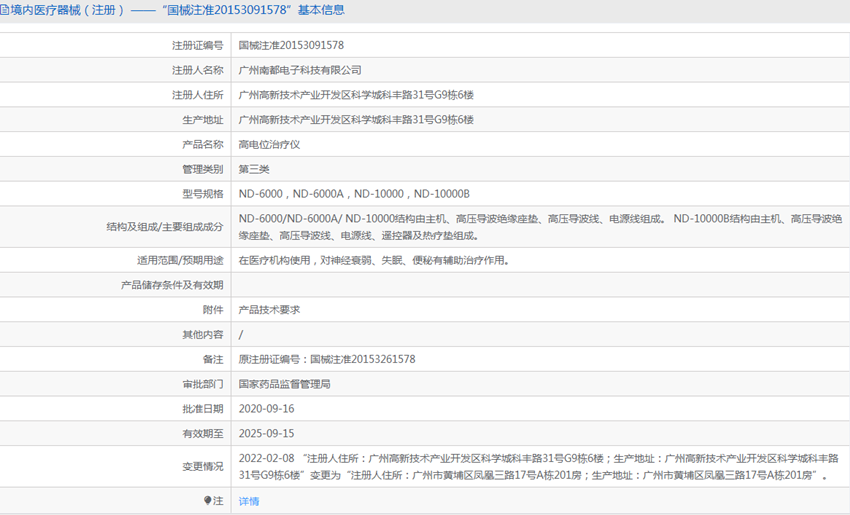The height and width of the screenshot is (515, 850).
Task: Select product name 高电位治疗仪
Action: [x=269, y=145]
